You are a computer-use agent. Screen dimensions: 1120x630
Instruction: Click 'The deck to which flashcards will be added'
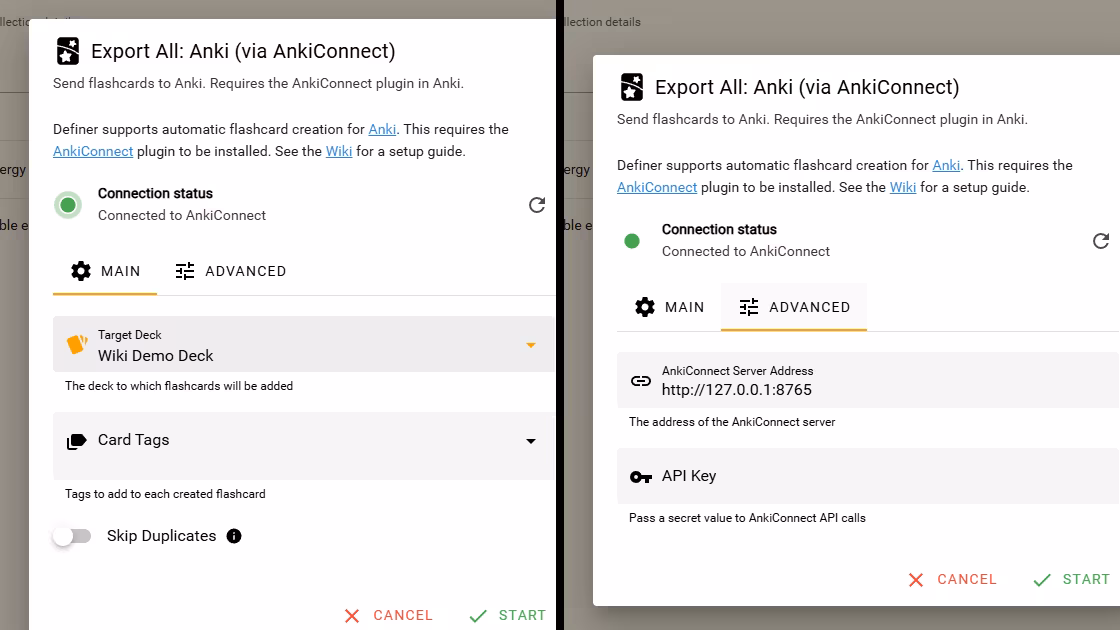point(179,386)
